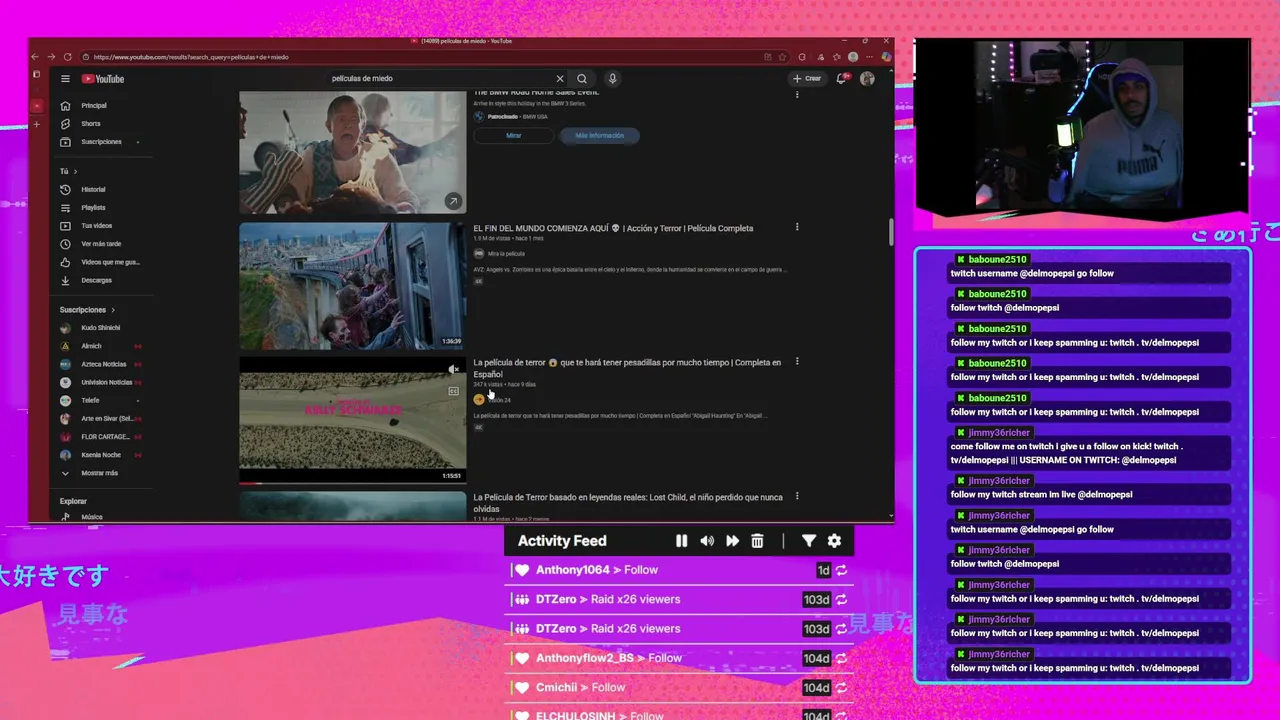
Task: Select the DTZero Raid x26 viewers 103d first row
Action: pos(680,599)
